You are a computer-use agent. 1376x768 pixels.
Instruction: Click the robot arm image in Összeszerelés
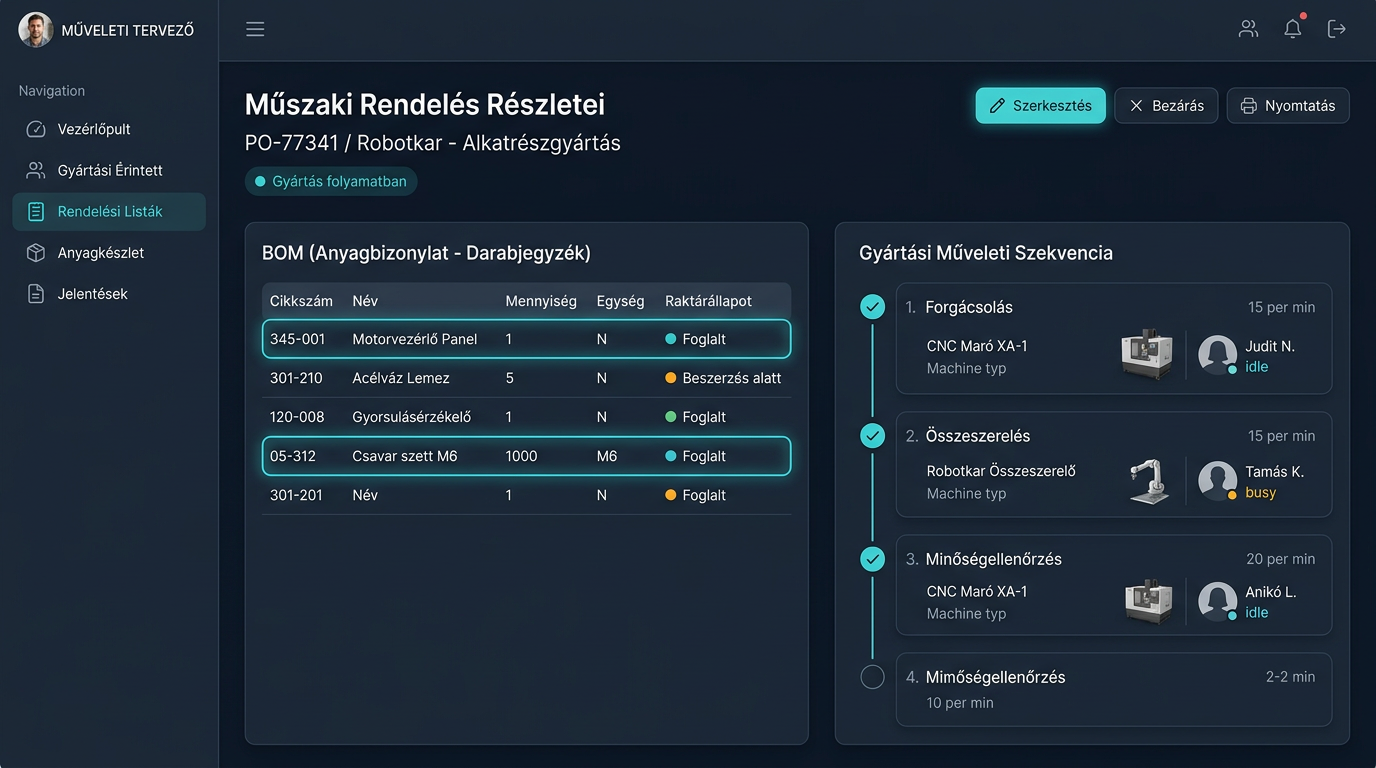coord(1147,481)
